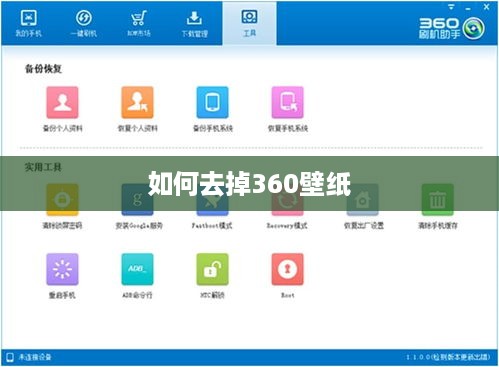Open the 我的手机 tab

click(x=28, y=23)
